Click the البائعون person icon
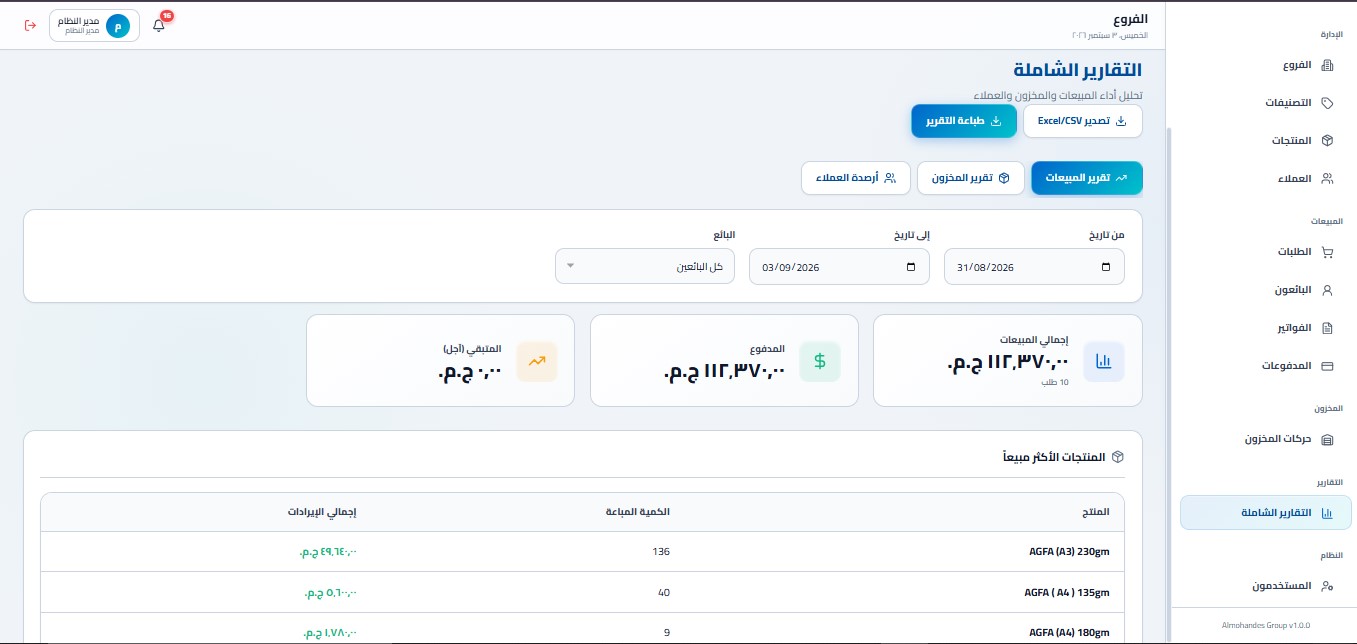Viewport: 1357px width, 644px height. (x=1328, y=290)
